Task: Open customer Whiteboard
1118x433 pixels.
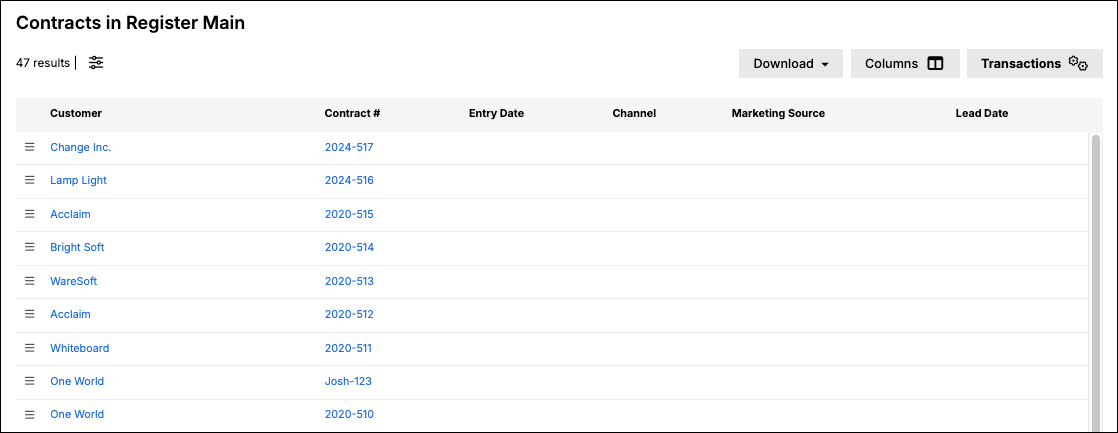Action: [79, 348]
